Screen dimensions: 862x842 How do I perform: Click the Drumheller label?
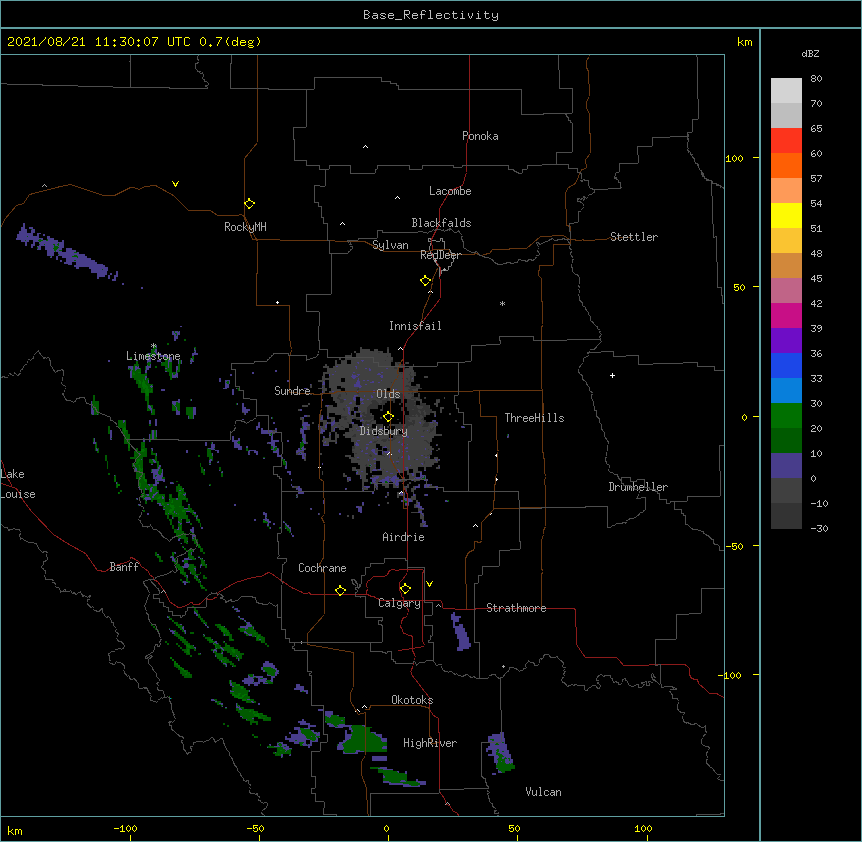638,487
